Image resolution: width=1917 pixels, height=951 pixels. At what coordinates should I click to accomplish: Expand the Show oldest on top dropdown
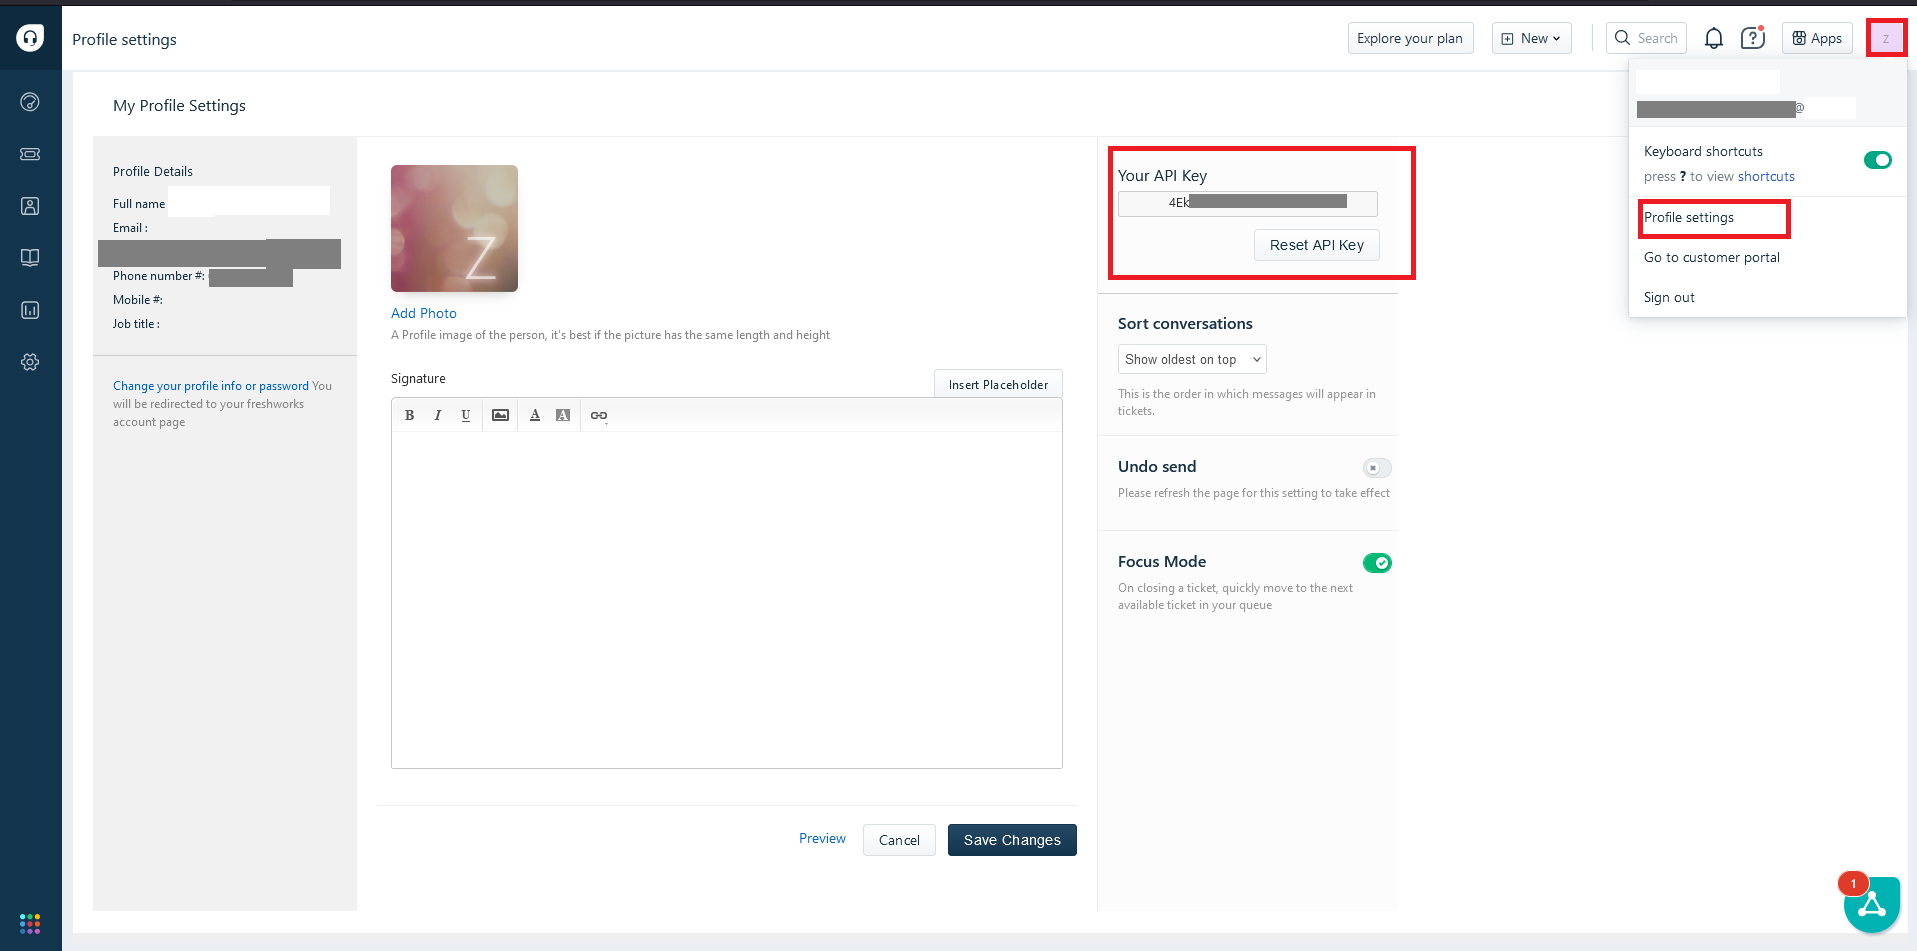coord(1192,359)
